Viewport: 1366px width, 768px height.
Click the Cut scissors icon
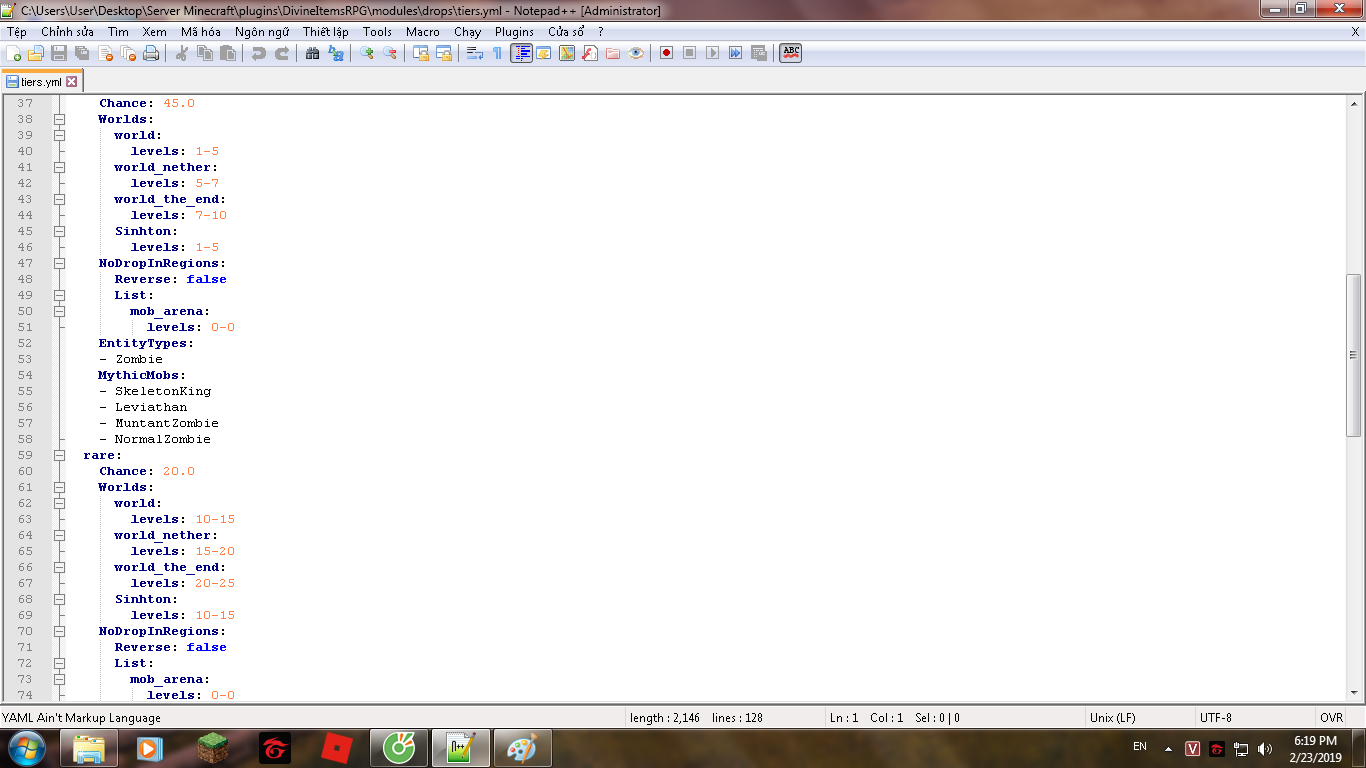182,53
